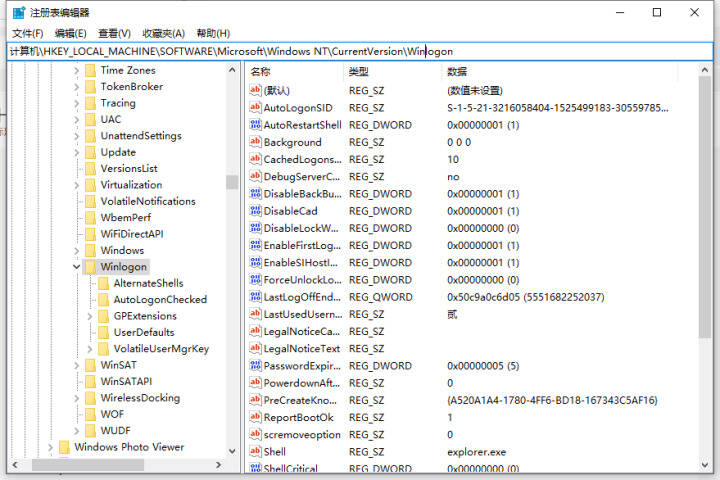Click the values pane vertical scrollbar thumb
The height and width of the screenshot is (480, 720).
pyautogui.click(x=705, y=208)
